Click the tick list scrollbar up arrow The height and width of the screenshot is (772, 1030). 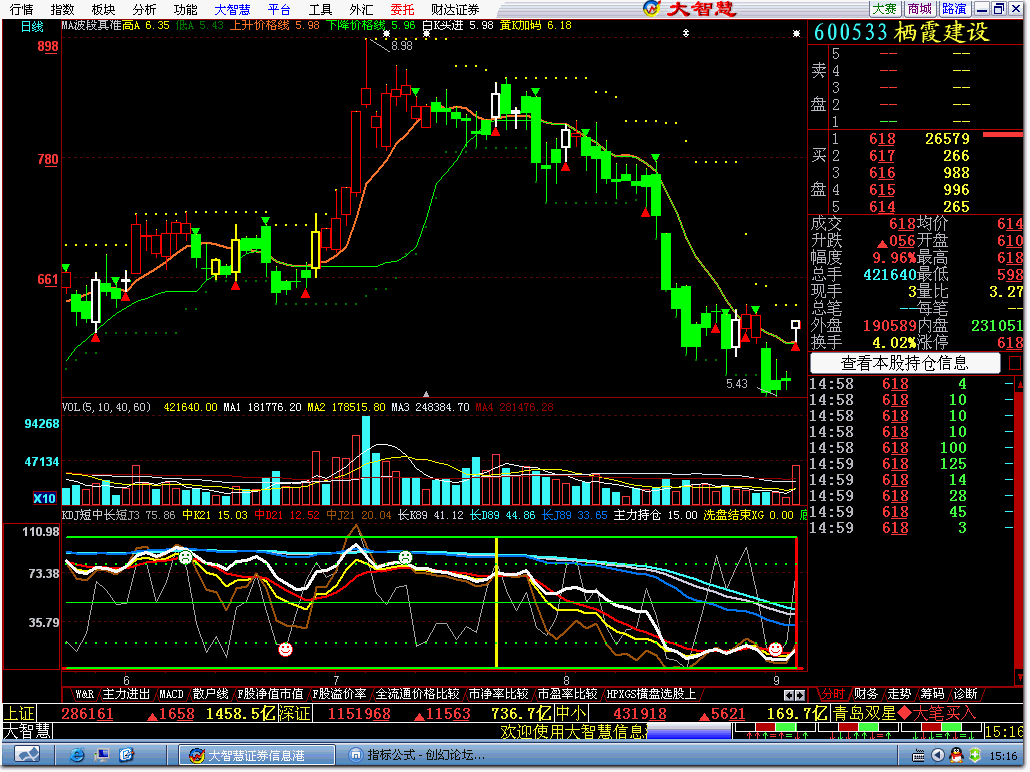coord(1020,382)
